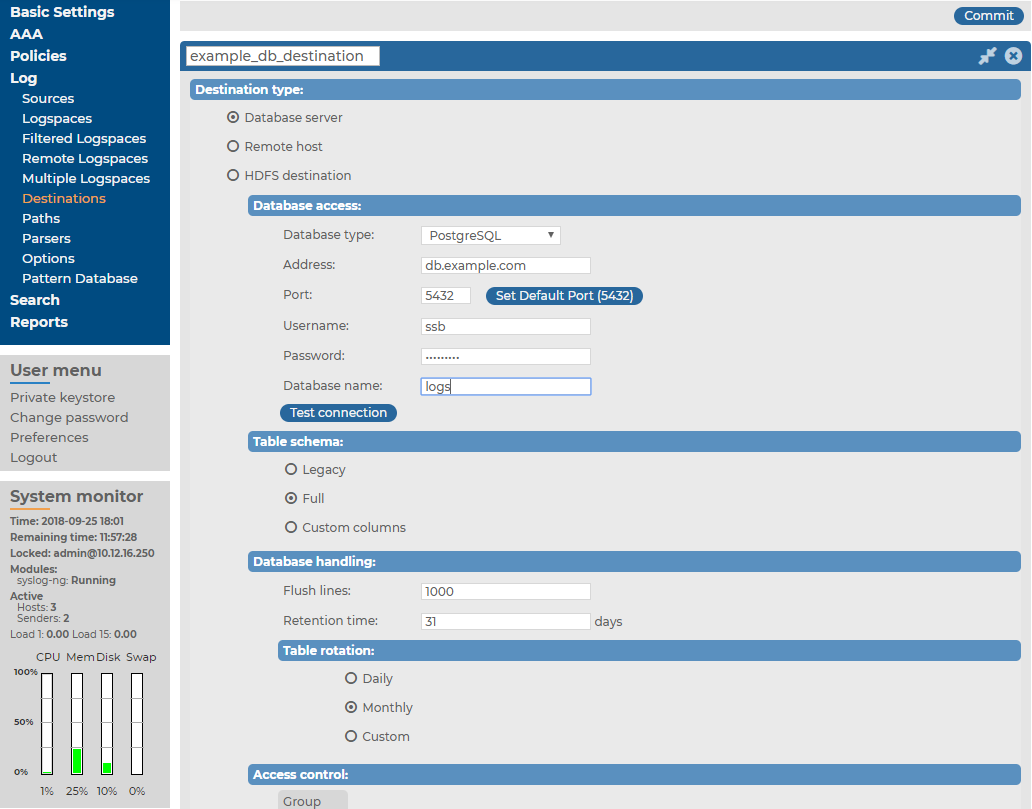This screenshot has height=809, width=1032.
Task: Go to Parsers page
Action: click(x=46, y=238)
